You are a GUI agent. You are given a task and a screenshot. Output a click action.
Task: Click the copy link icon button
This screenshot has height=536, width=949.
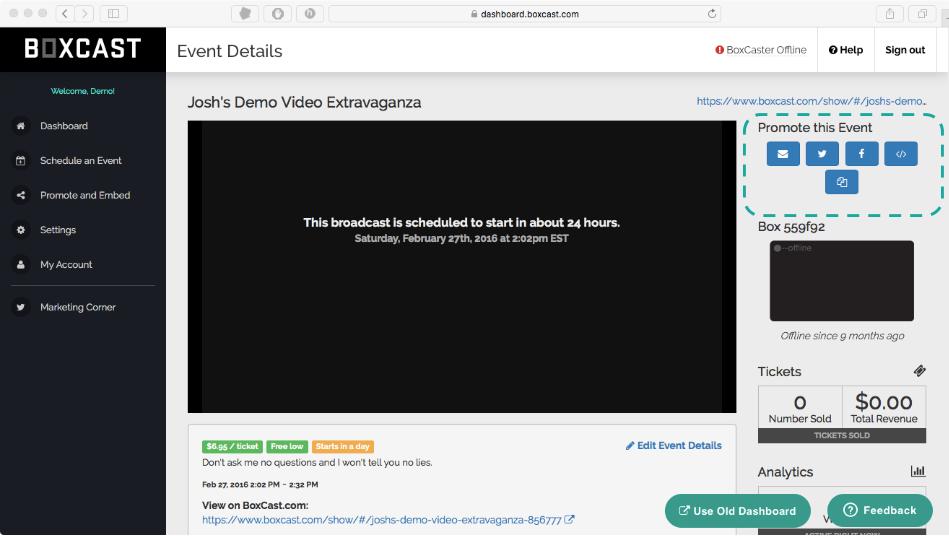(841, 182)
